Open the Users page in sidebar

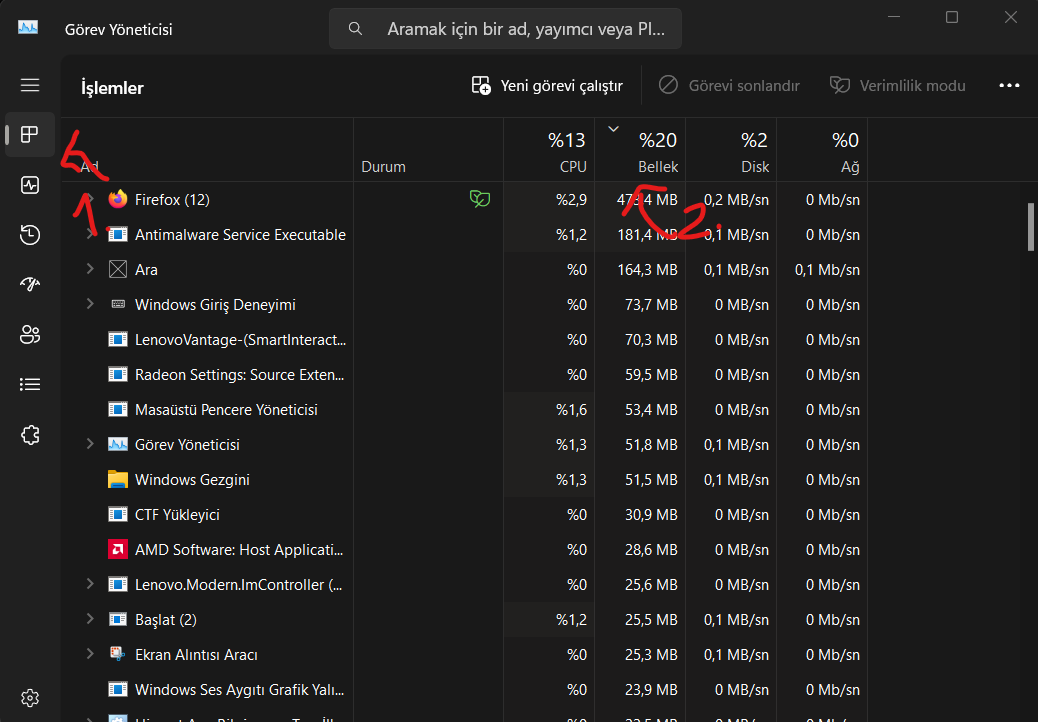[30, 335]
